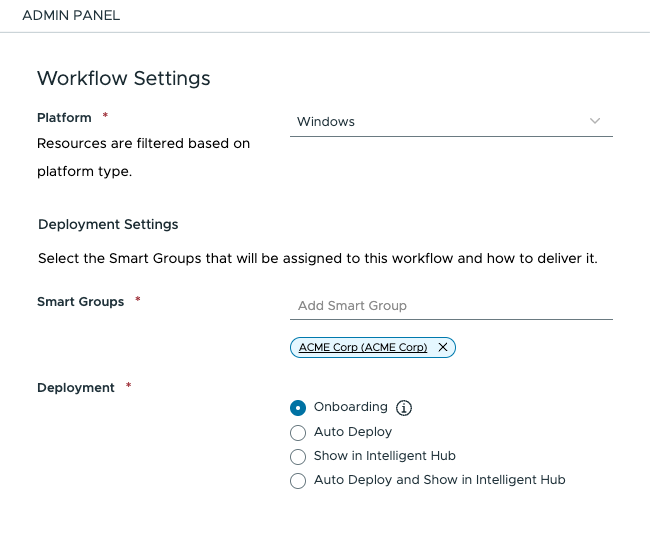Click the Workflow Settings heading

point(123,78)
